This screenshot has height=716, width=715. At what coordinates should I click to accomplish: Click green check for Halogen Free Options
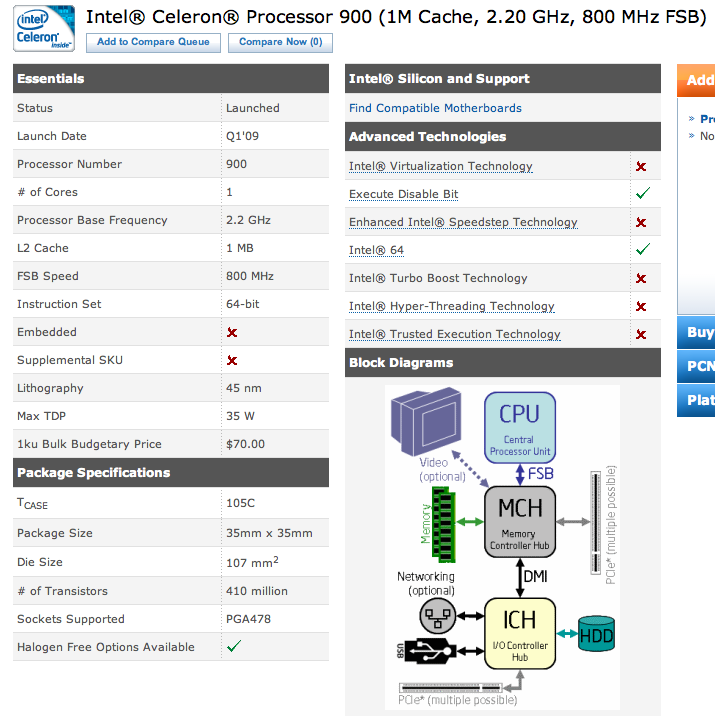point(234,646)
